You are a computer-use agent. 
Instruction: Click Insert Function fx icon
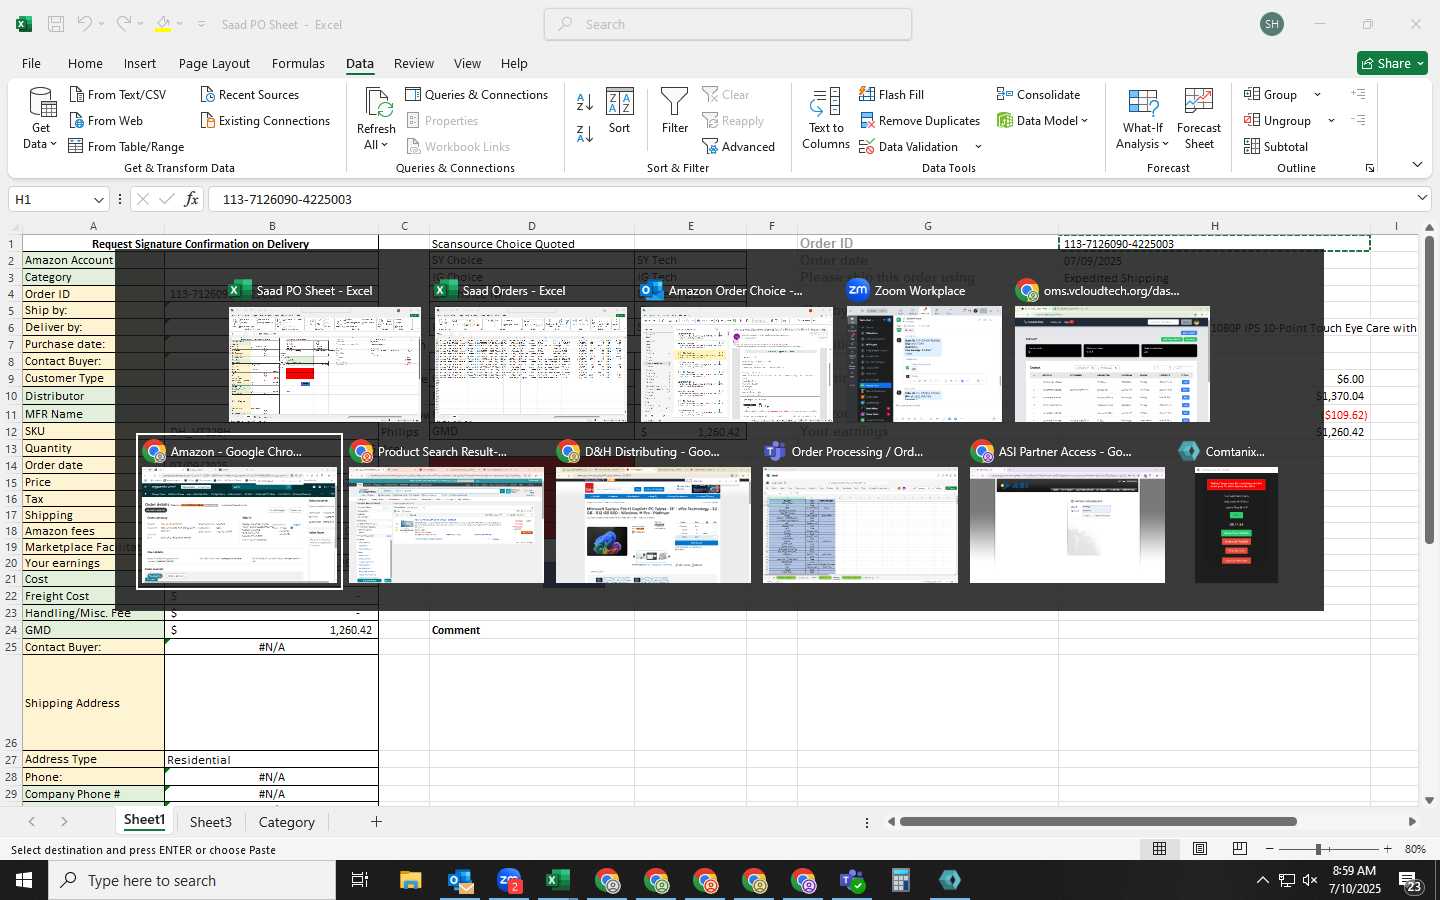click(x=192, y=199)
